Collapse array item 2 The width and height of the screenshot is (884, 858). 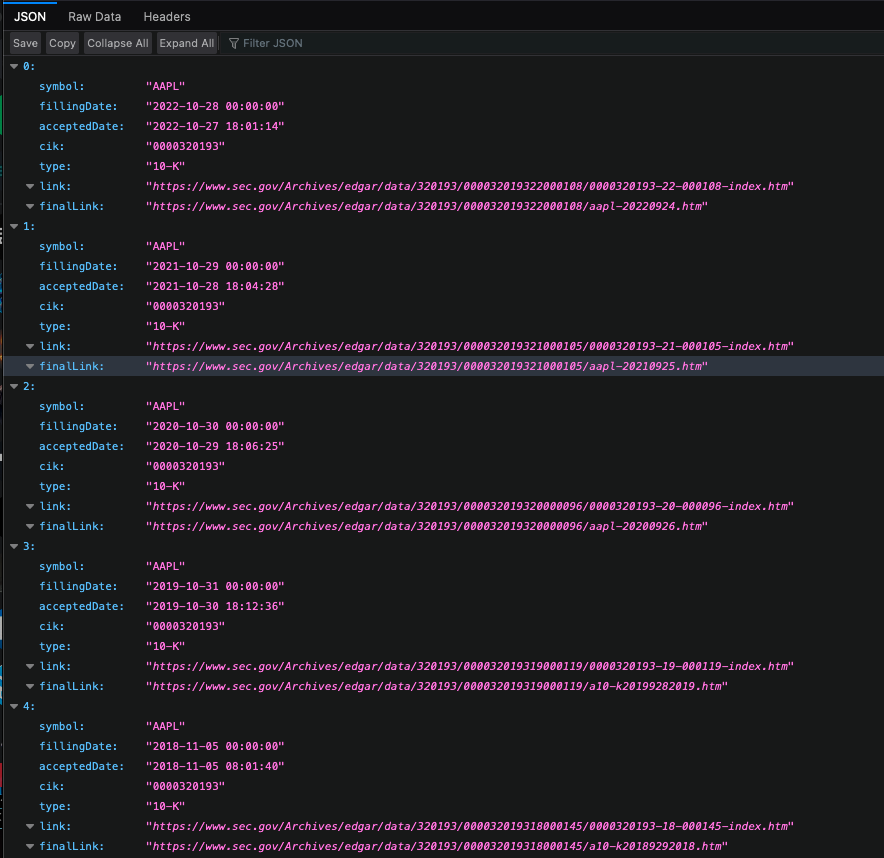point(14,387)
